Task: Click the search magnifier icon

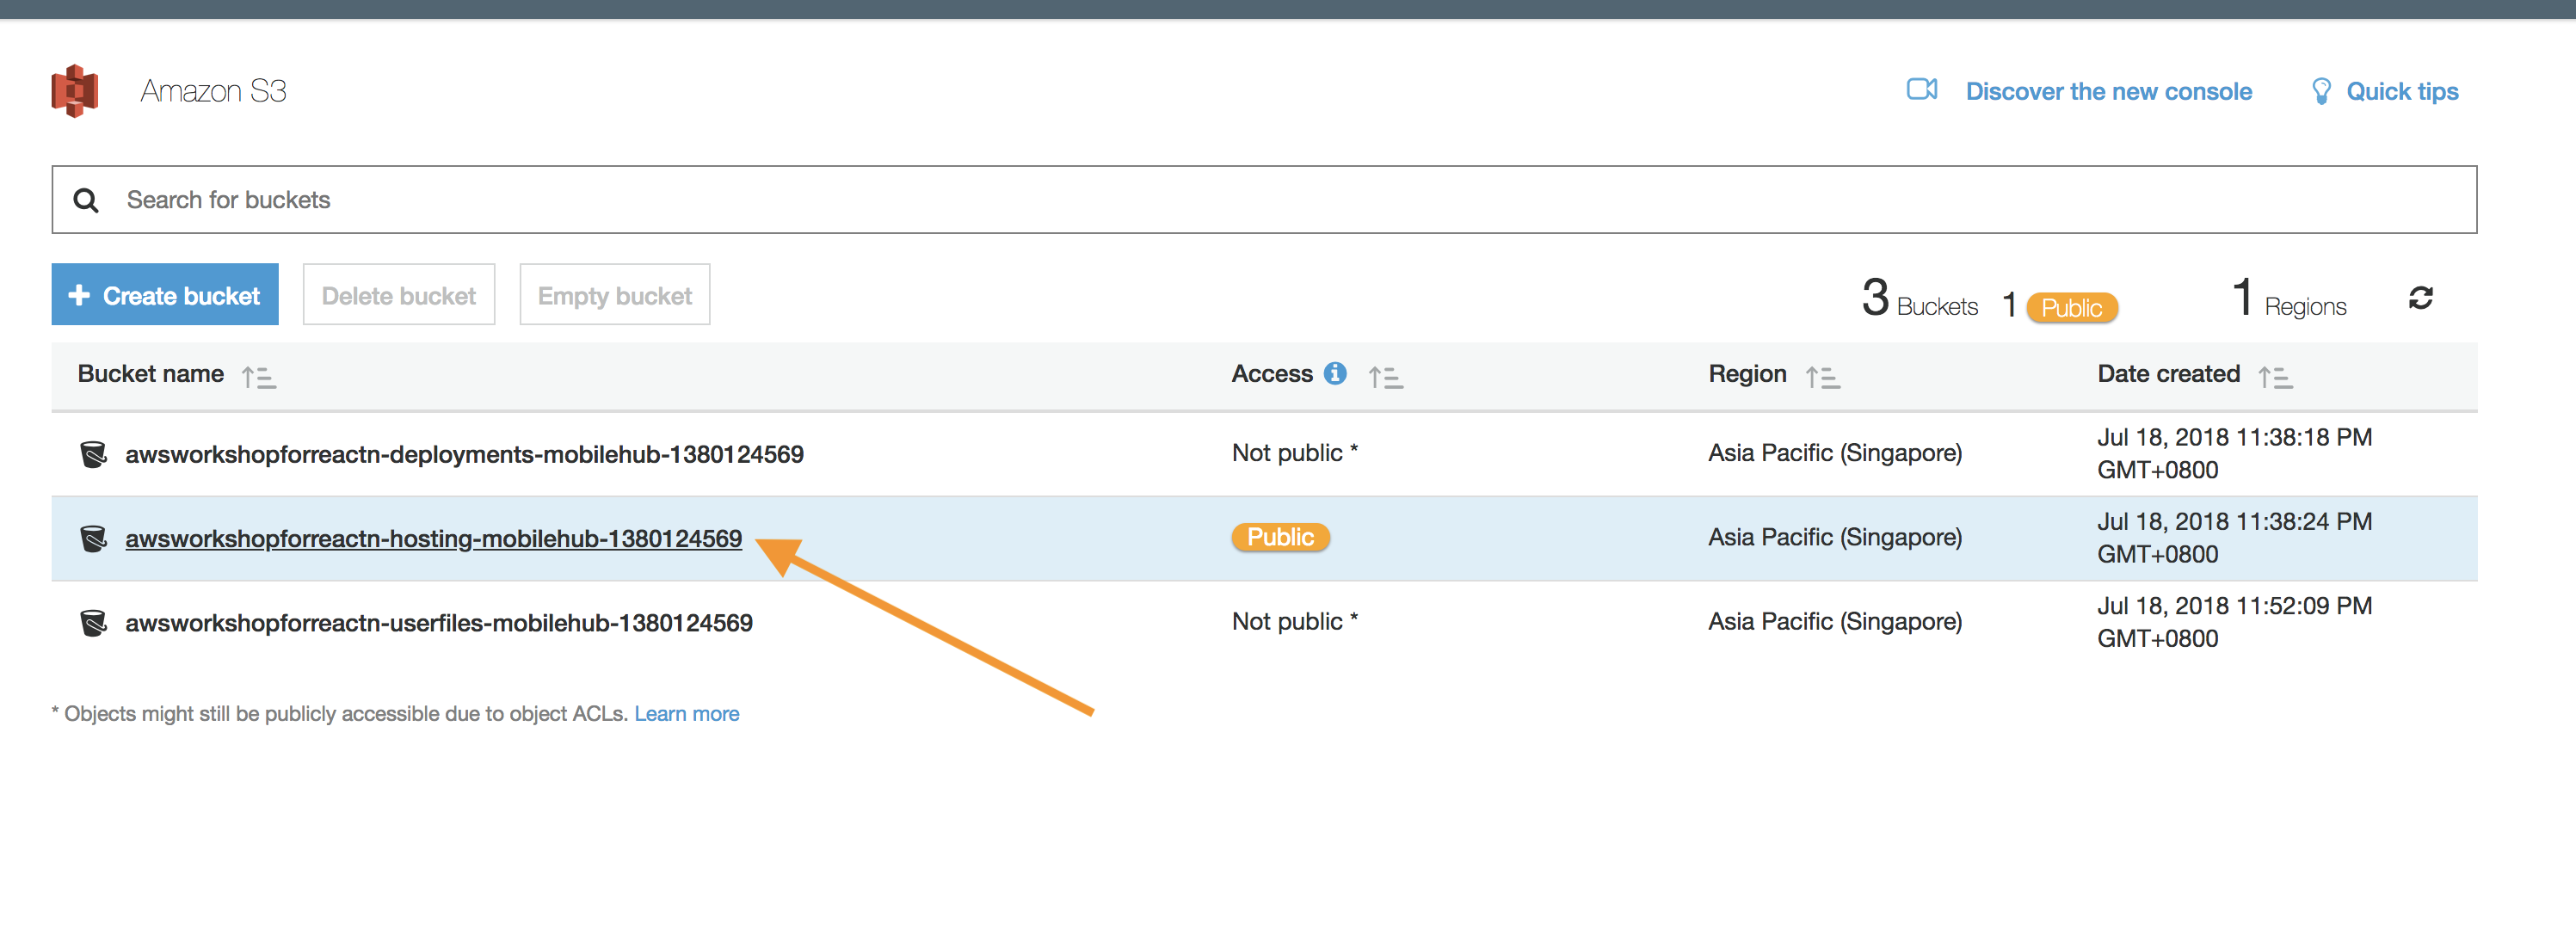Action: [86, 201]
